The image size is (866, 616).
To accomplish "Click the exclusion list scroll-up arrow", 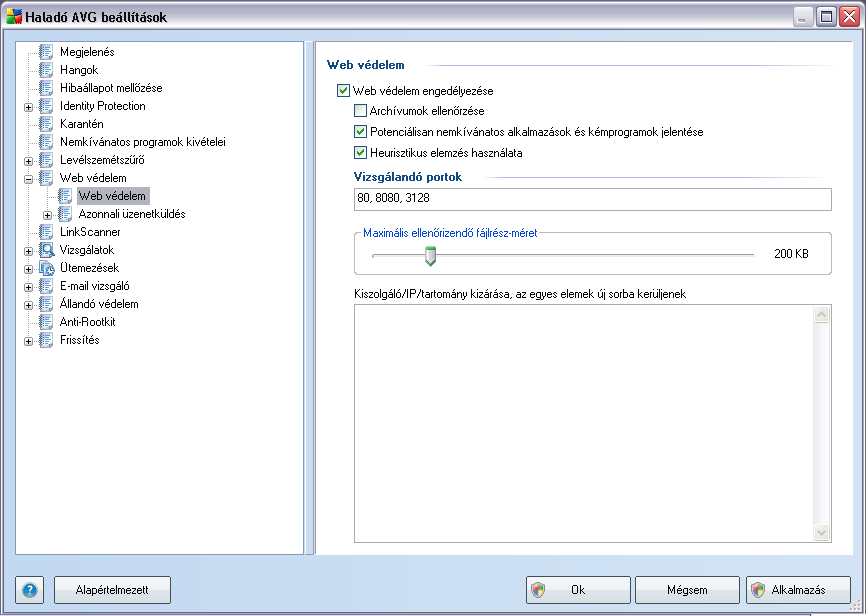I will 822,314.
